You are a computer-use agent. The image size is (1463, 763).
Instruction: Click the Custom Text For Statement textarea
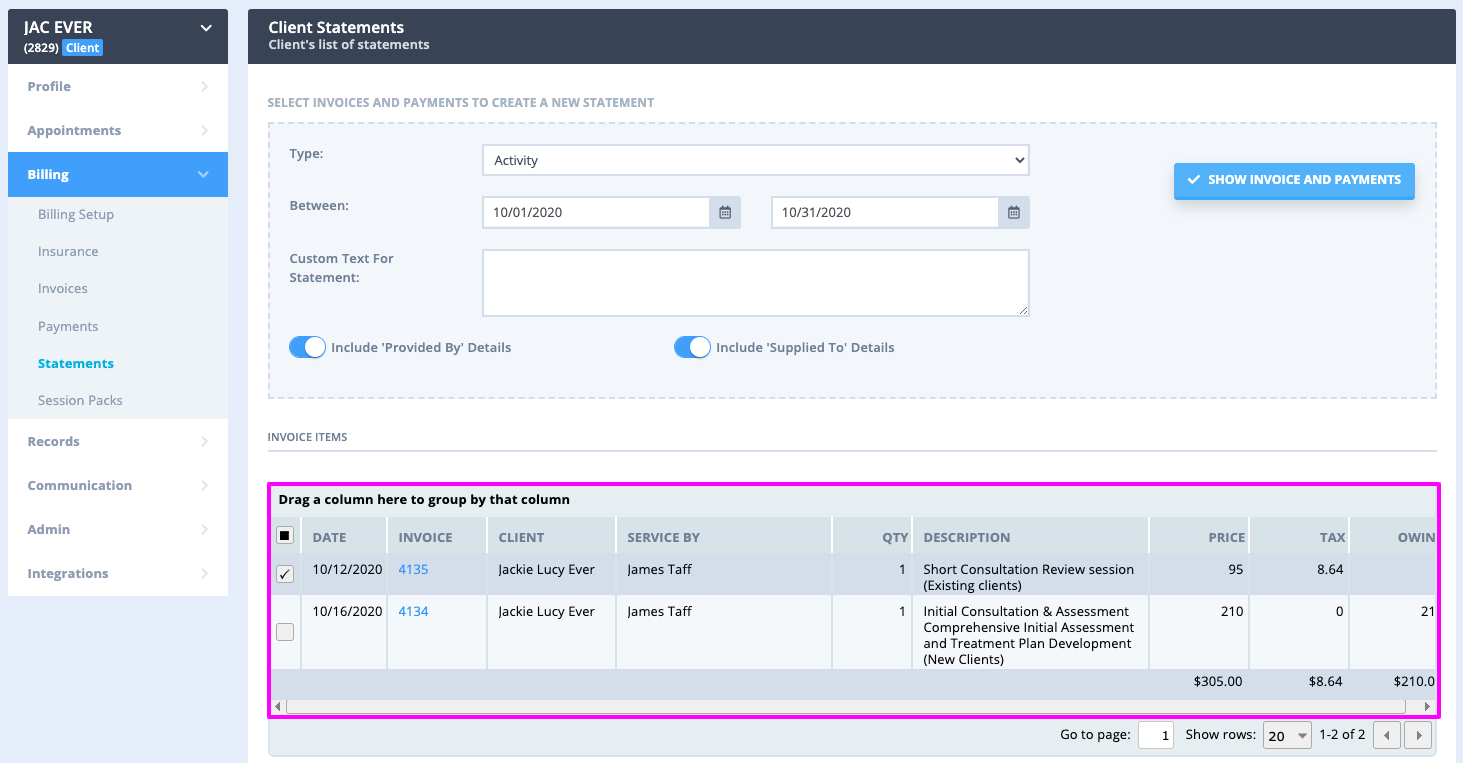pyautogui.click(x=755, y=283)
